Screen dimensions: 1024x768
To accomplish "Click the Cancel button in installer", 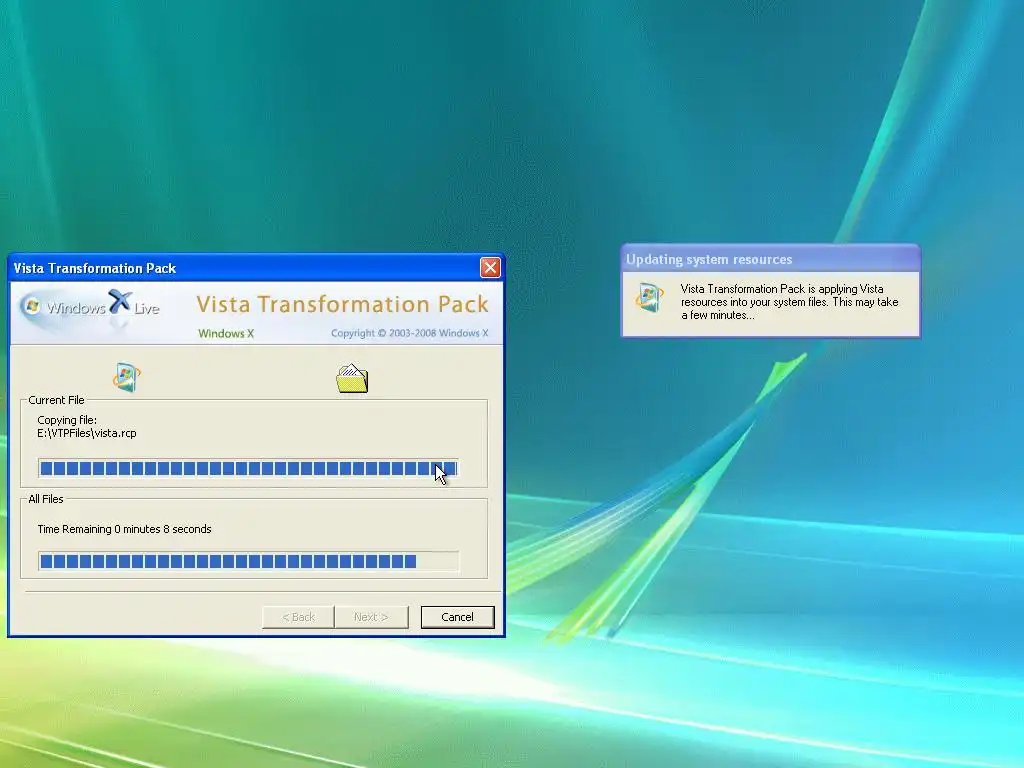I will [x=457, y=617].
